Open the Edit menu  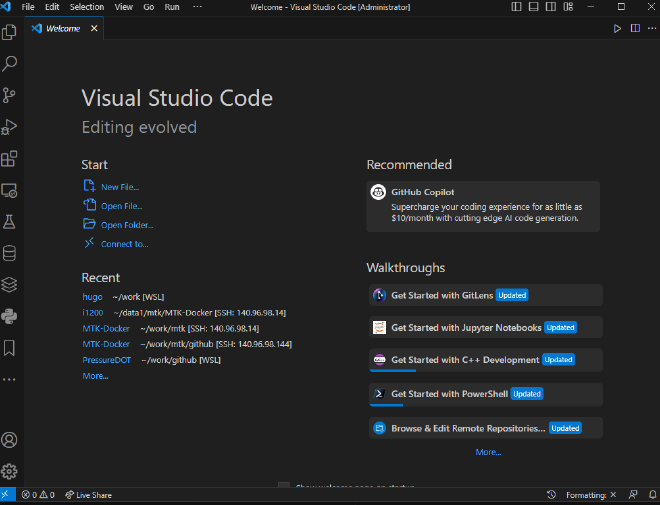pyautogui.click(x=52, y=7)
